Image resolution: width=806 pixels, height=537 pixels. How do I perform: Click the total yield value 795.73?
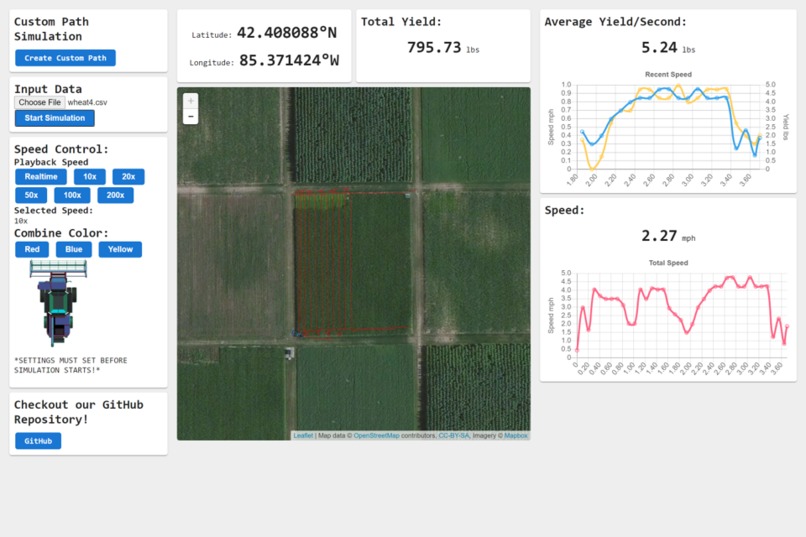click(434, 48)
